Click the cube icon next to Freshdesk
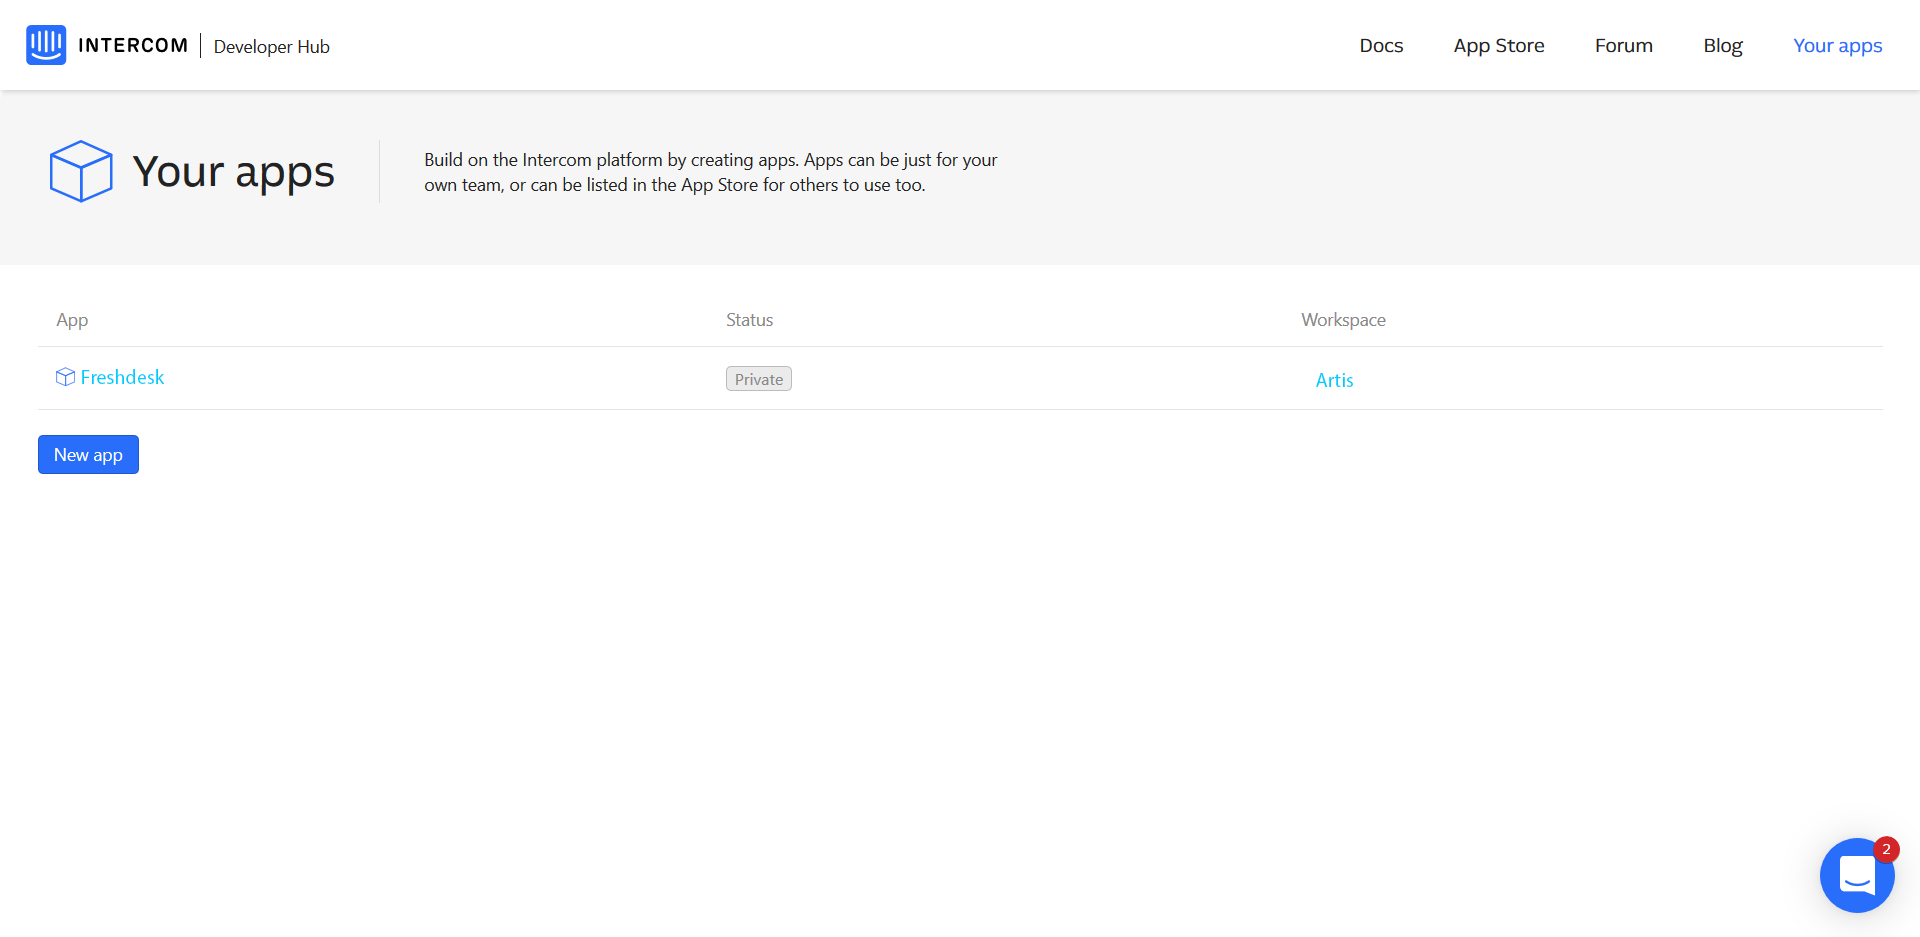The image size is (1920, 937). [65, 377]
